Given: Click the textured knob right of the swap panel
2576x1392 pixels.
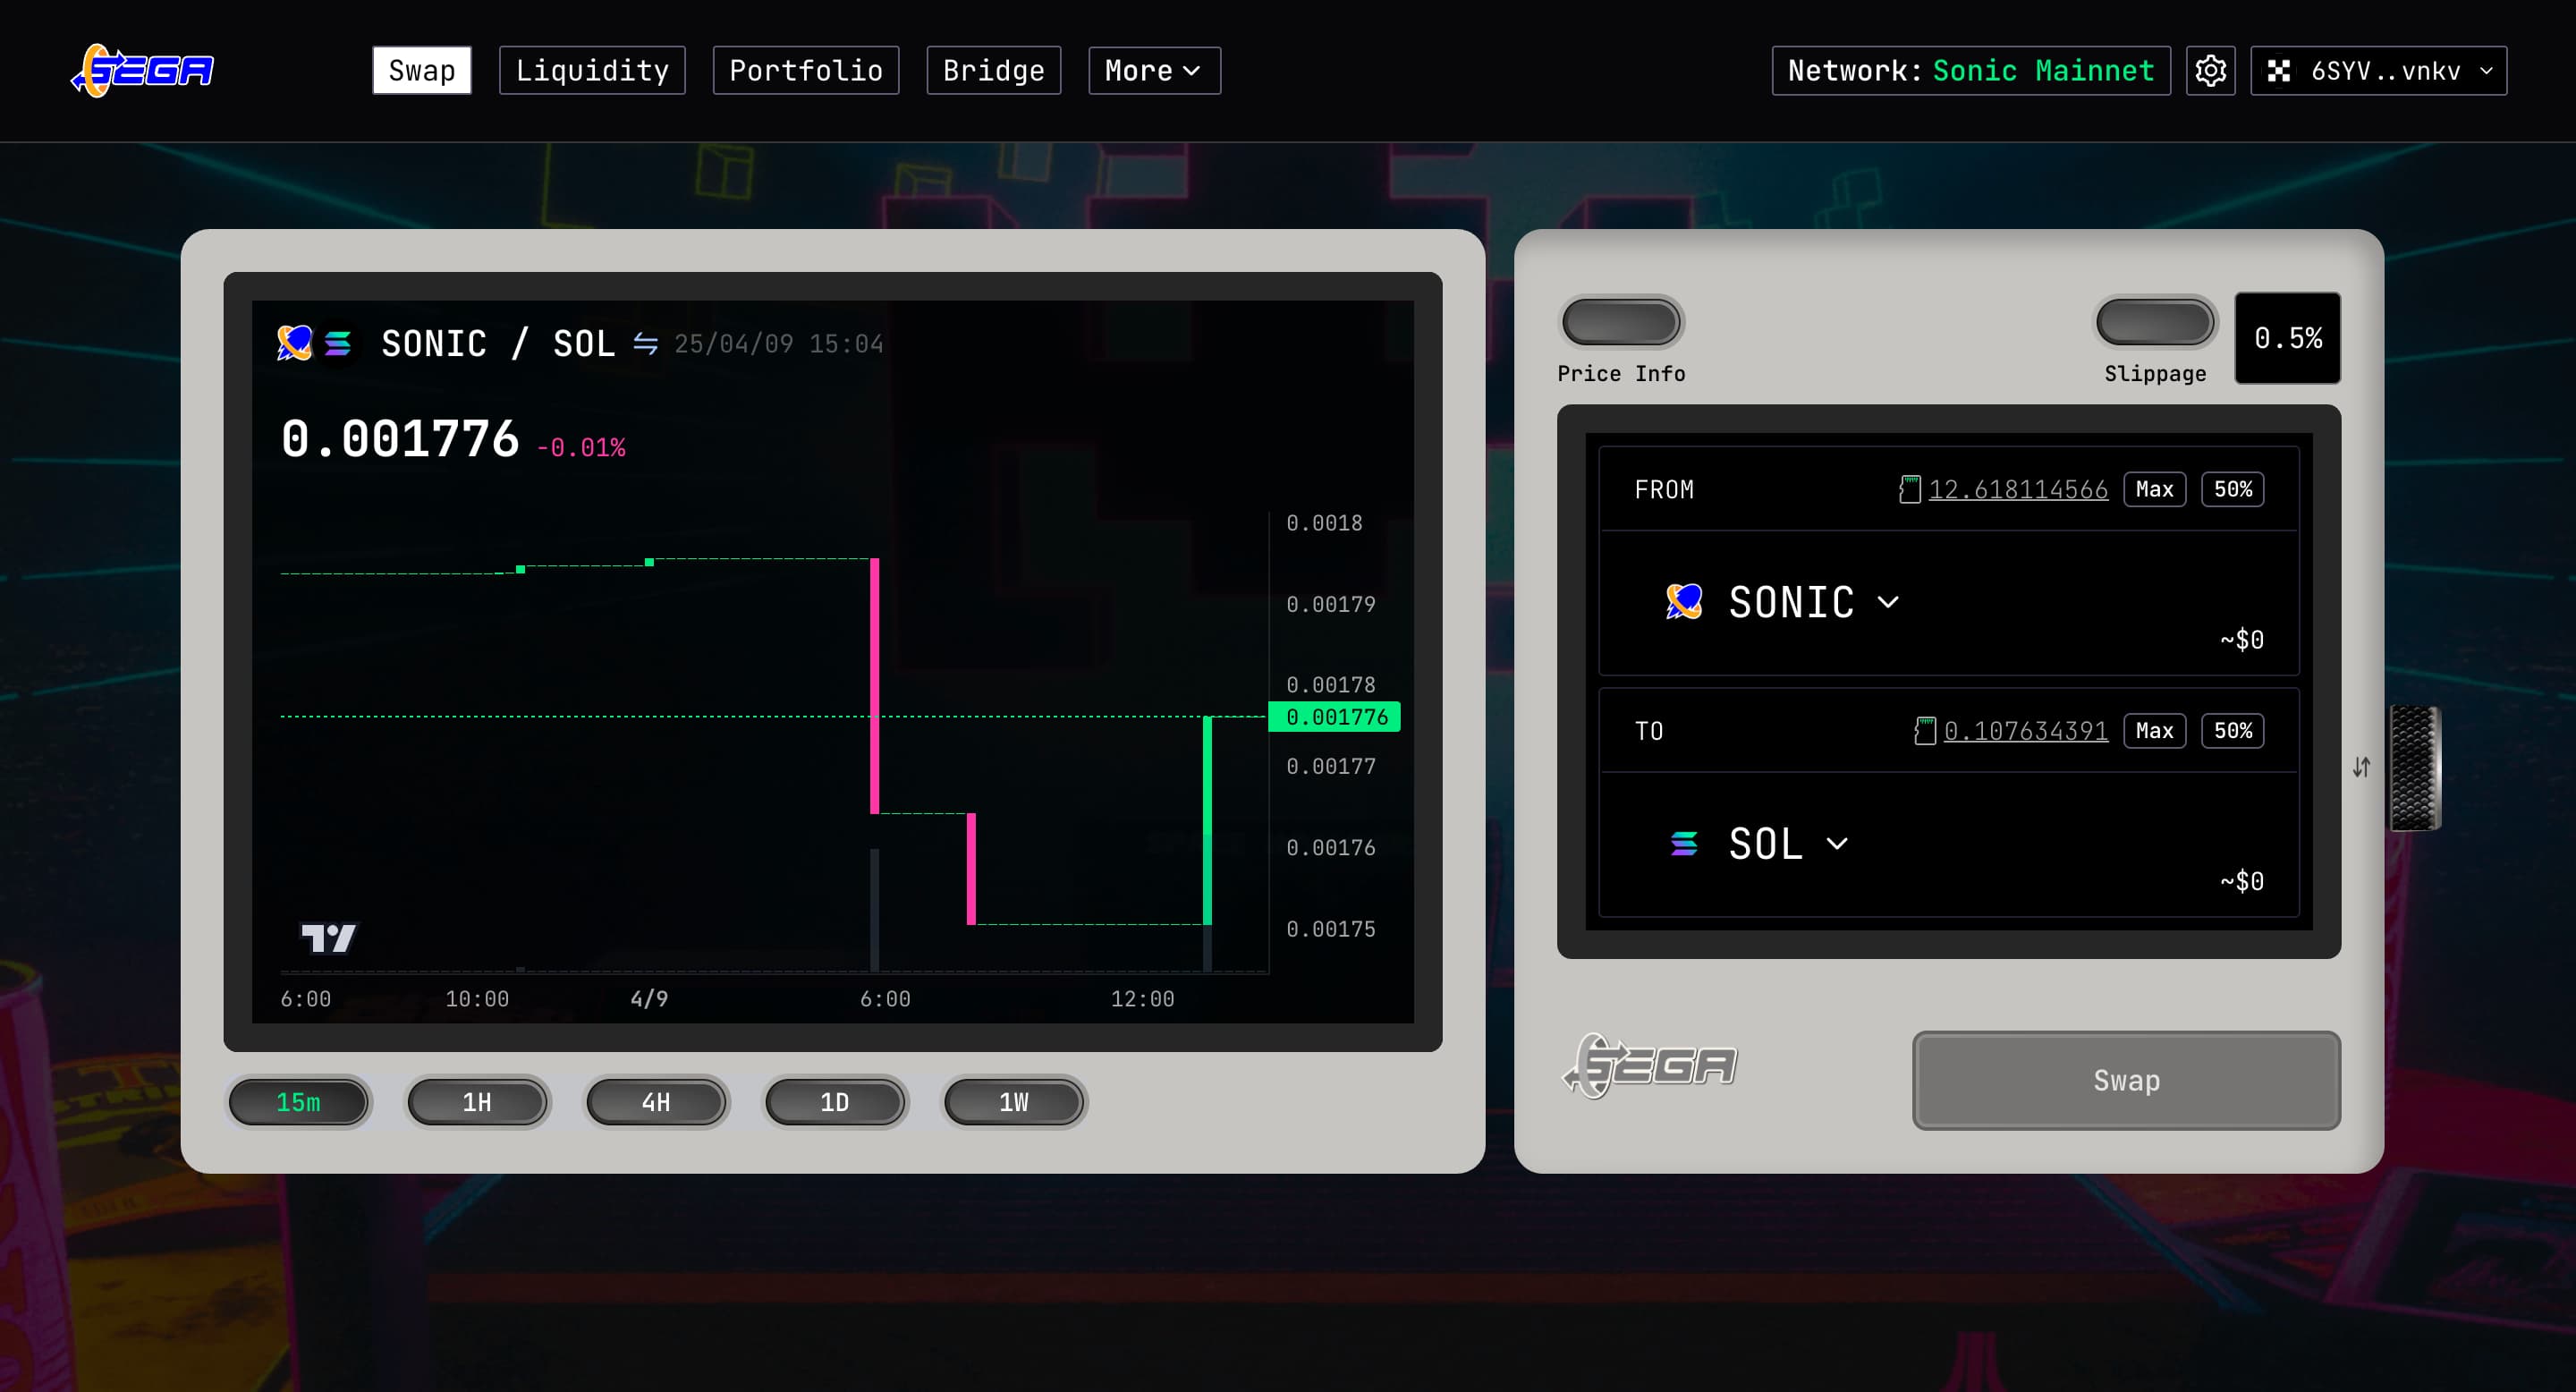Looking at the screenshot, I should coord(2414,768).
